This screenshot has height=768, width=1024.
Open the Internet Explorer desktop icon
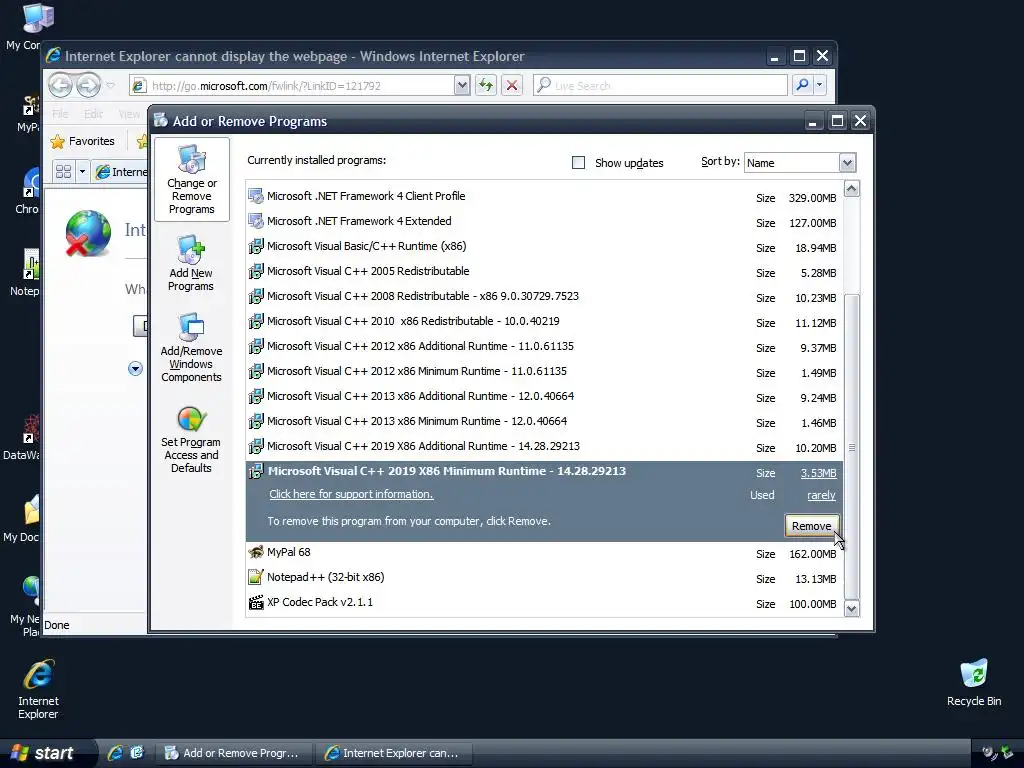point(38,690)
